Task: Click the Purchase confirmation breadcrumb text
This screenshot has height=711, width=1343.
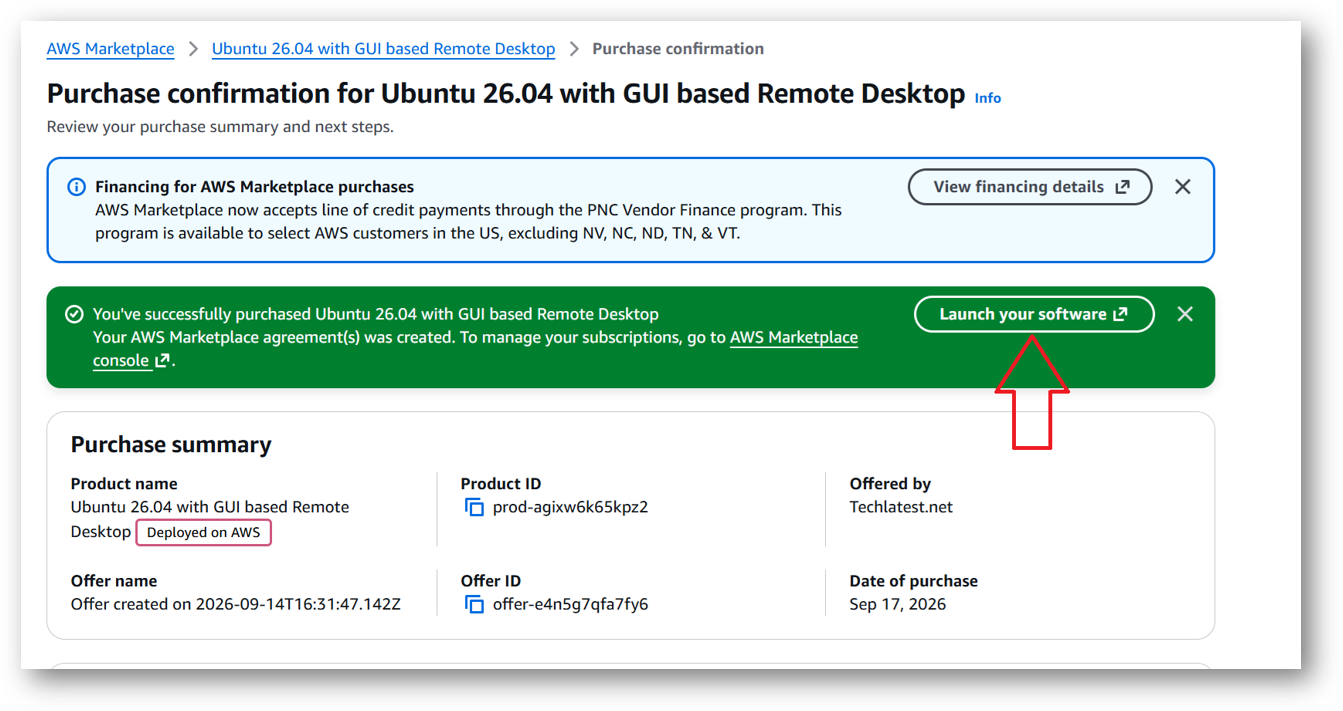Action: point(678,49)
